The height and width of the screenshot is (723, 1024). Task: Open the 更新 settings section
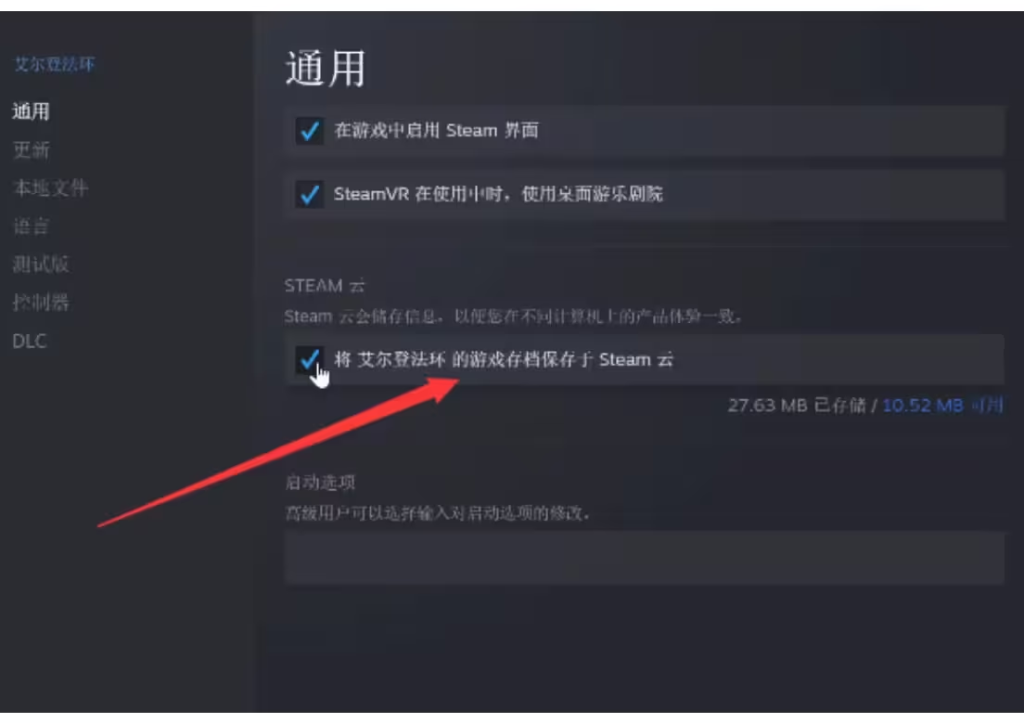click(31, 150)
